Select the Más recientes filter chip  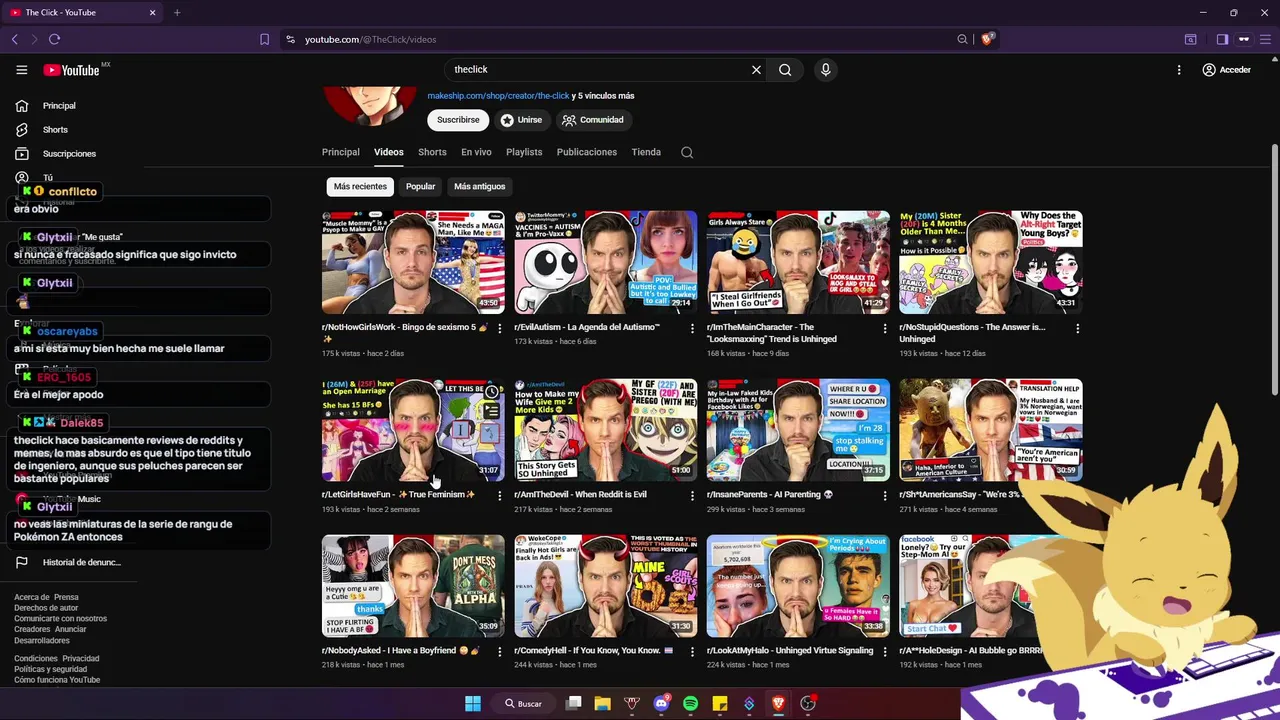pyautogui.click(x=360, y=187)
